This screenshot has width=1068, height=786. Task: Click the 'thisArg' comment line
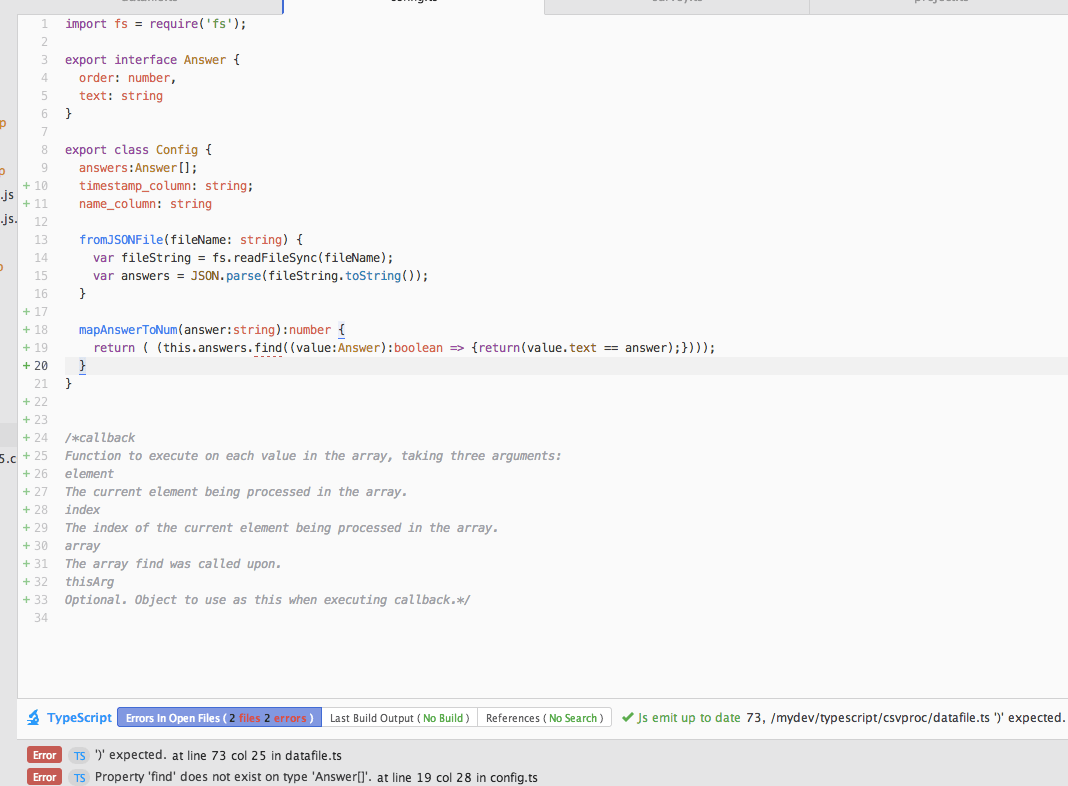[x=89, y=582]
